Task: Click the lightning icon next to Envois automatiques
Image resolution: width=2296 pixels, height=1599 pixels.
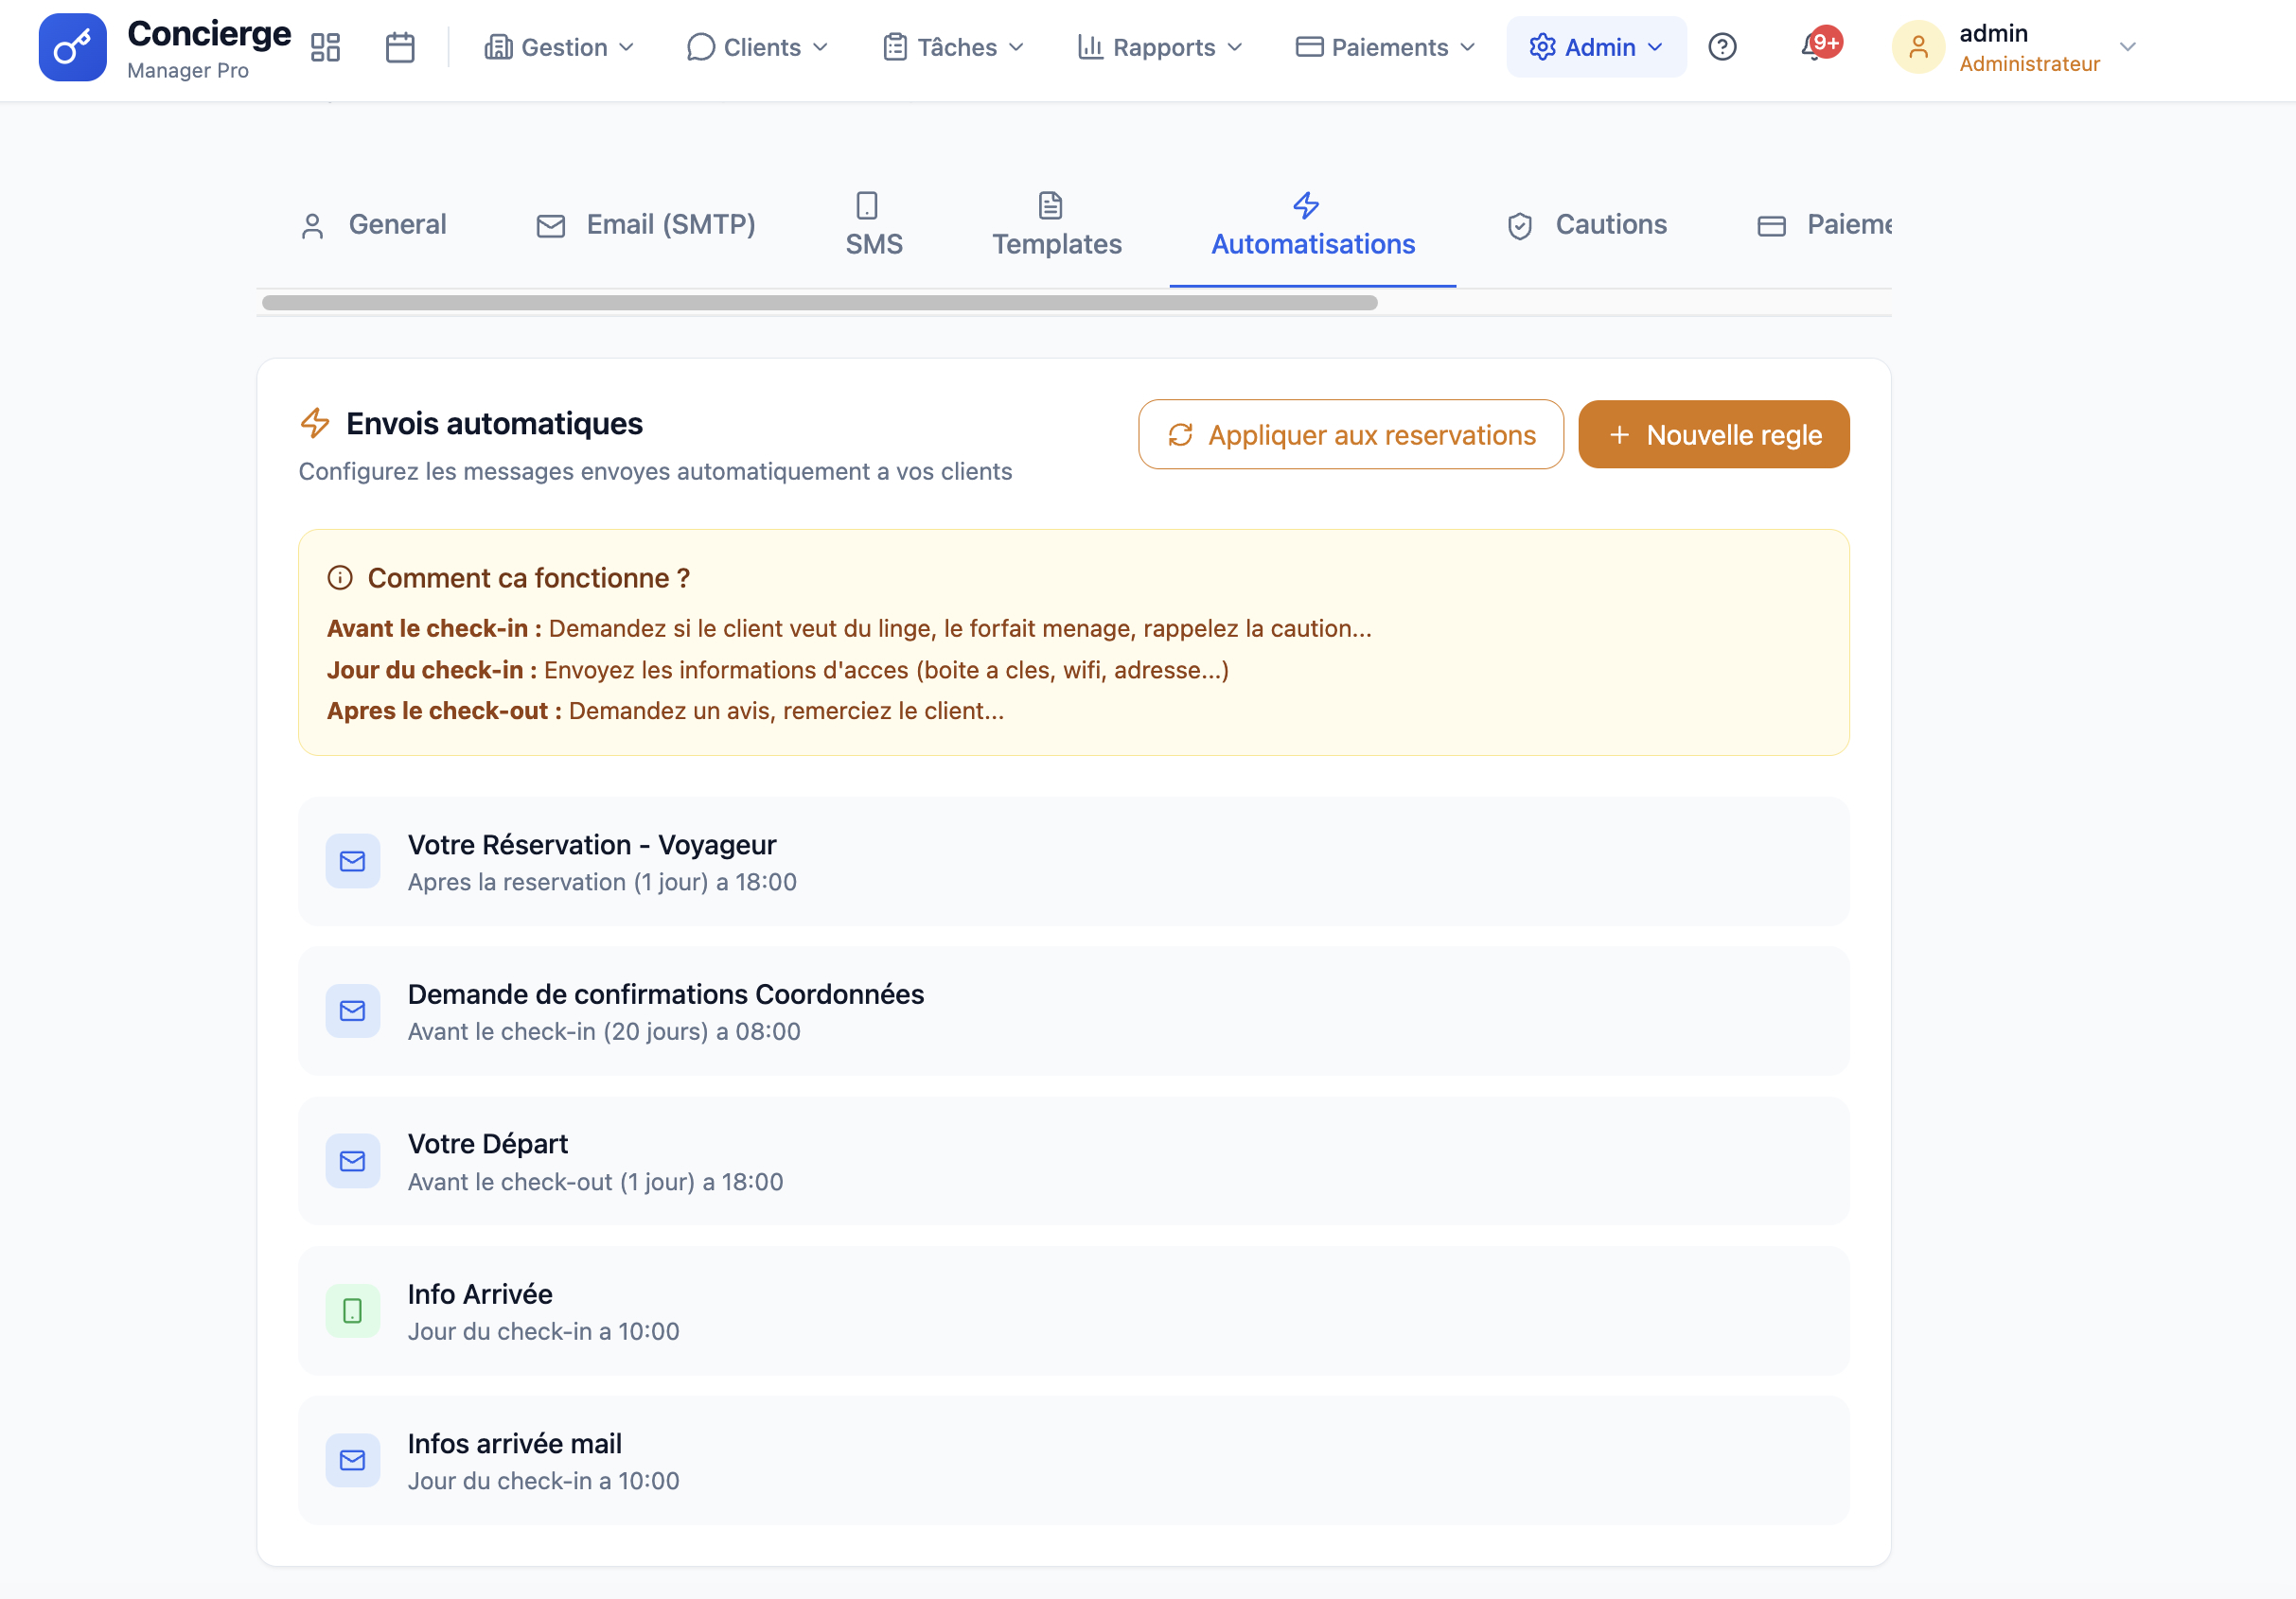Action: click(315, 422)
